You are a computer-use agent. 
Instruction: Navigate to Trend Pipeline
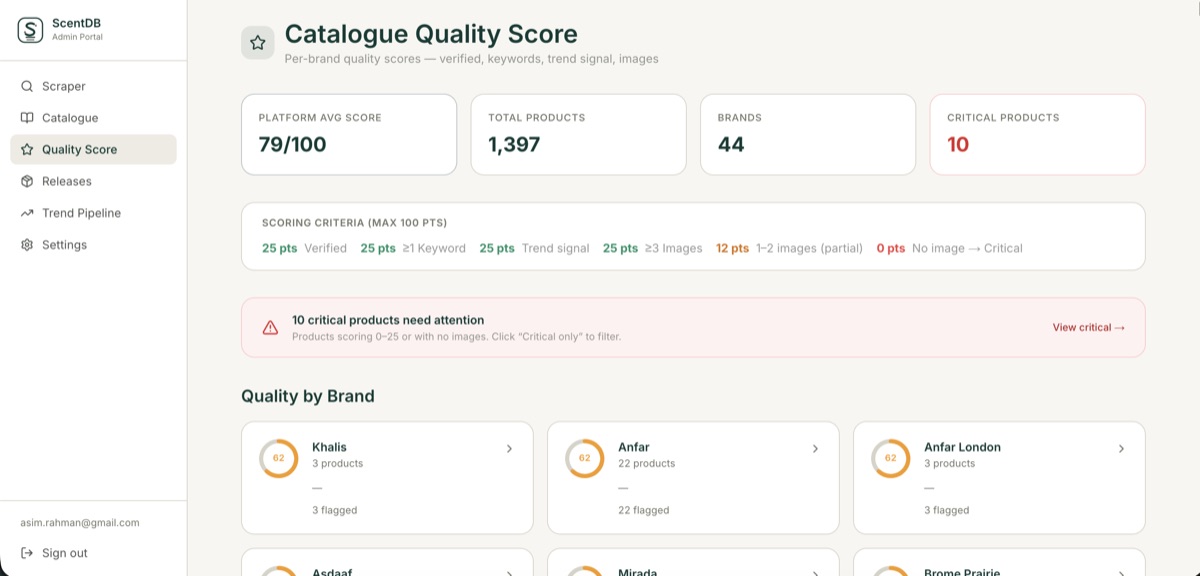pos(93,213)
